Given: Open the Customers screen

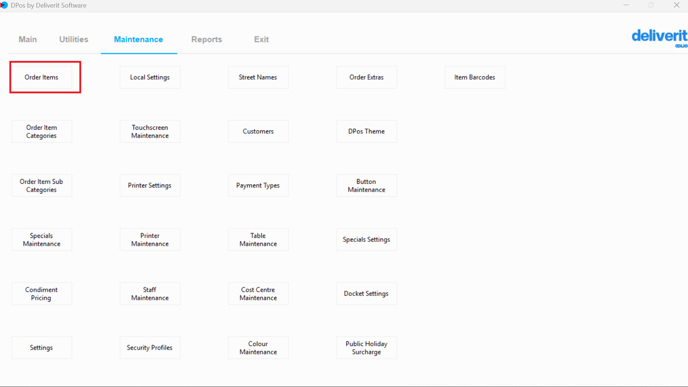Looking at the screenshot, I should tap(258, 131).
